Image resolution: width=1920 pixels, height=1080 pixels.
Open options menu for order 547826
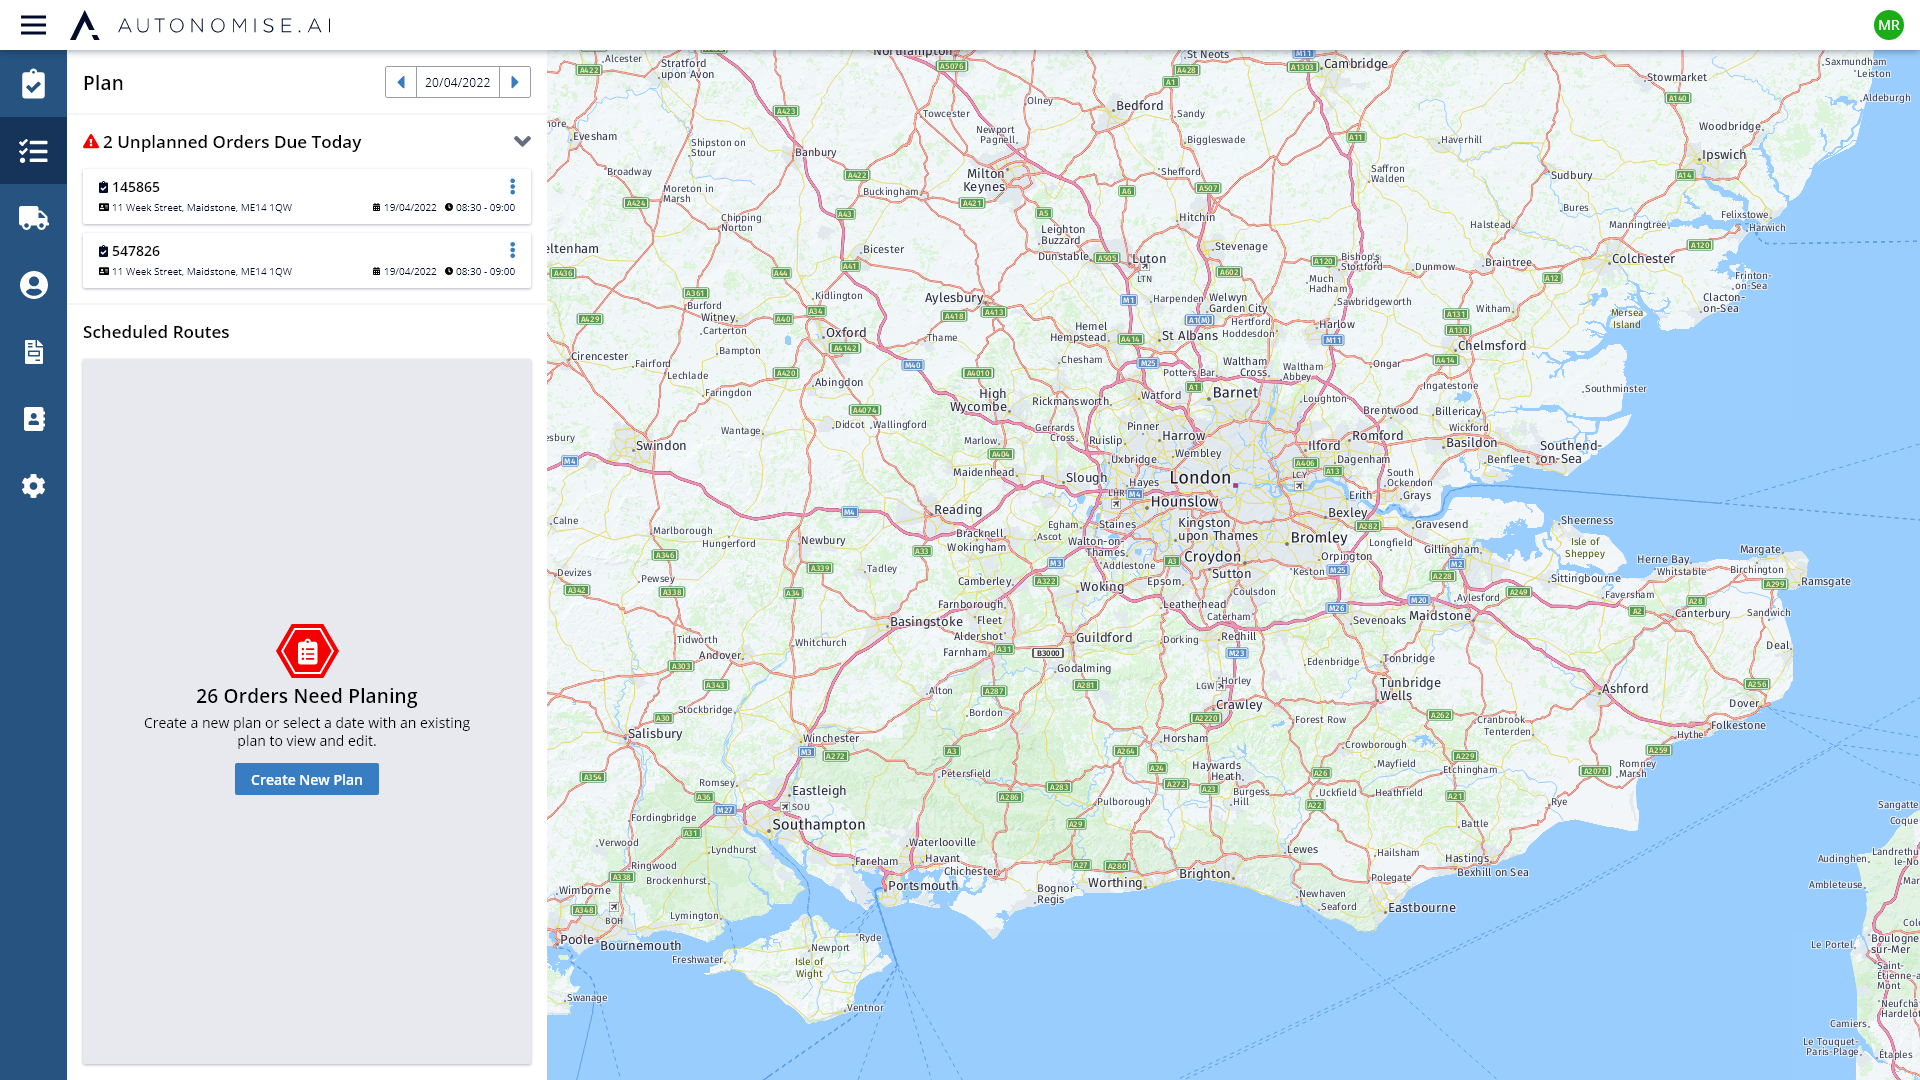[x=512, y=251]
